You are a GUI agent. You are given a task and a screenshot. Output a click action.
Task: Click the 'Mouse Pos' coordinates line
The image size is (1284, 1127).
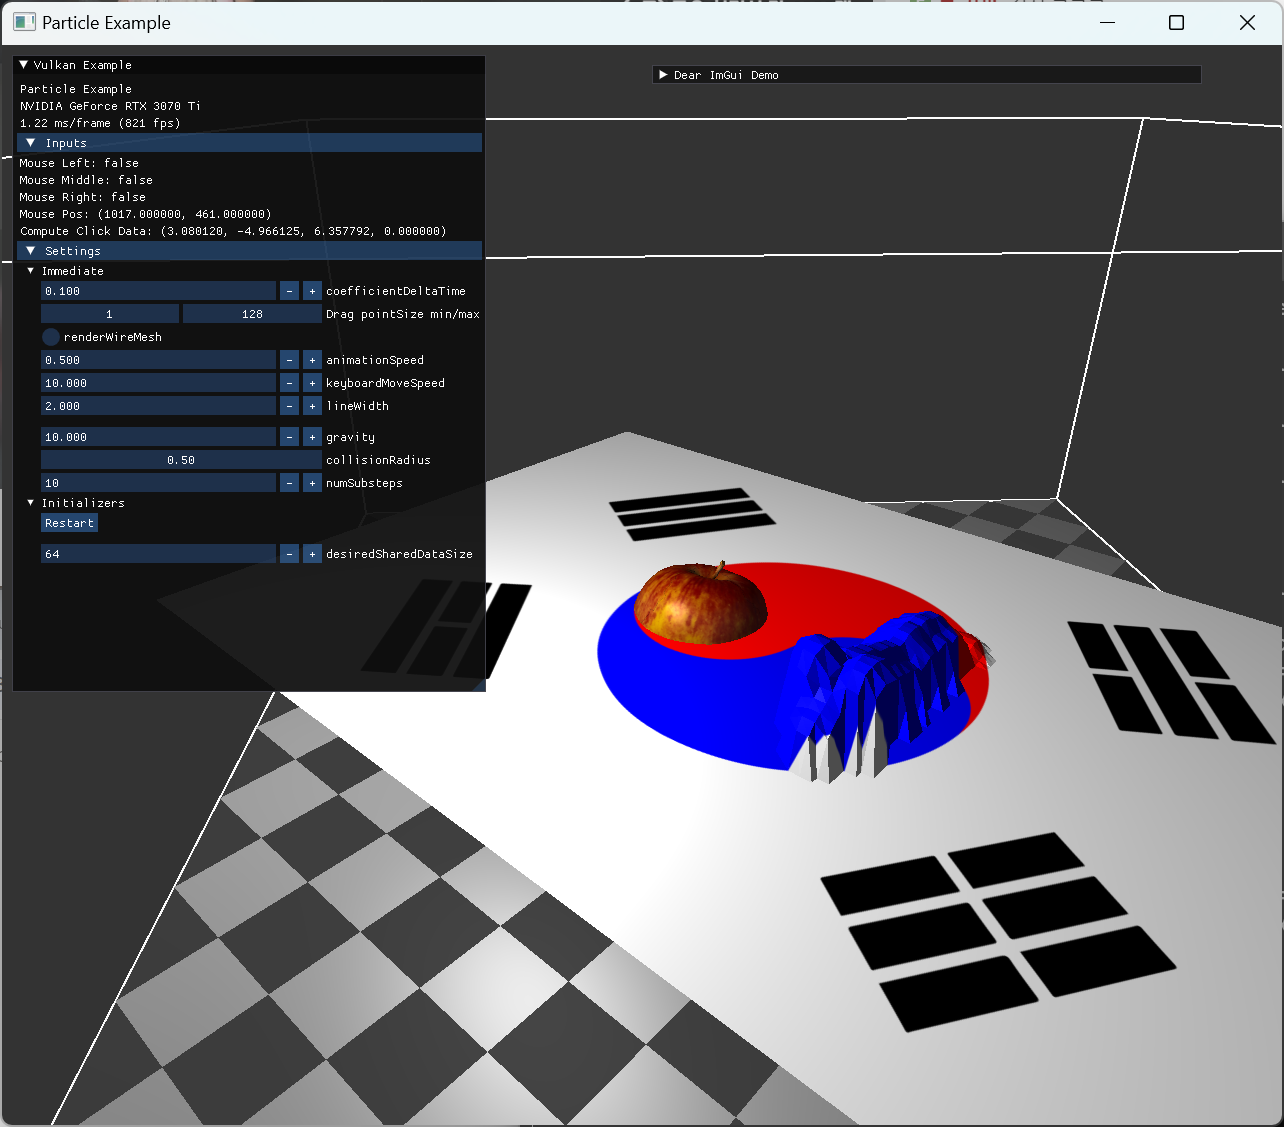146,214
